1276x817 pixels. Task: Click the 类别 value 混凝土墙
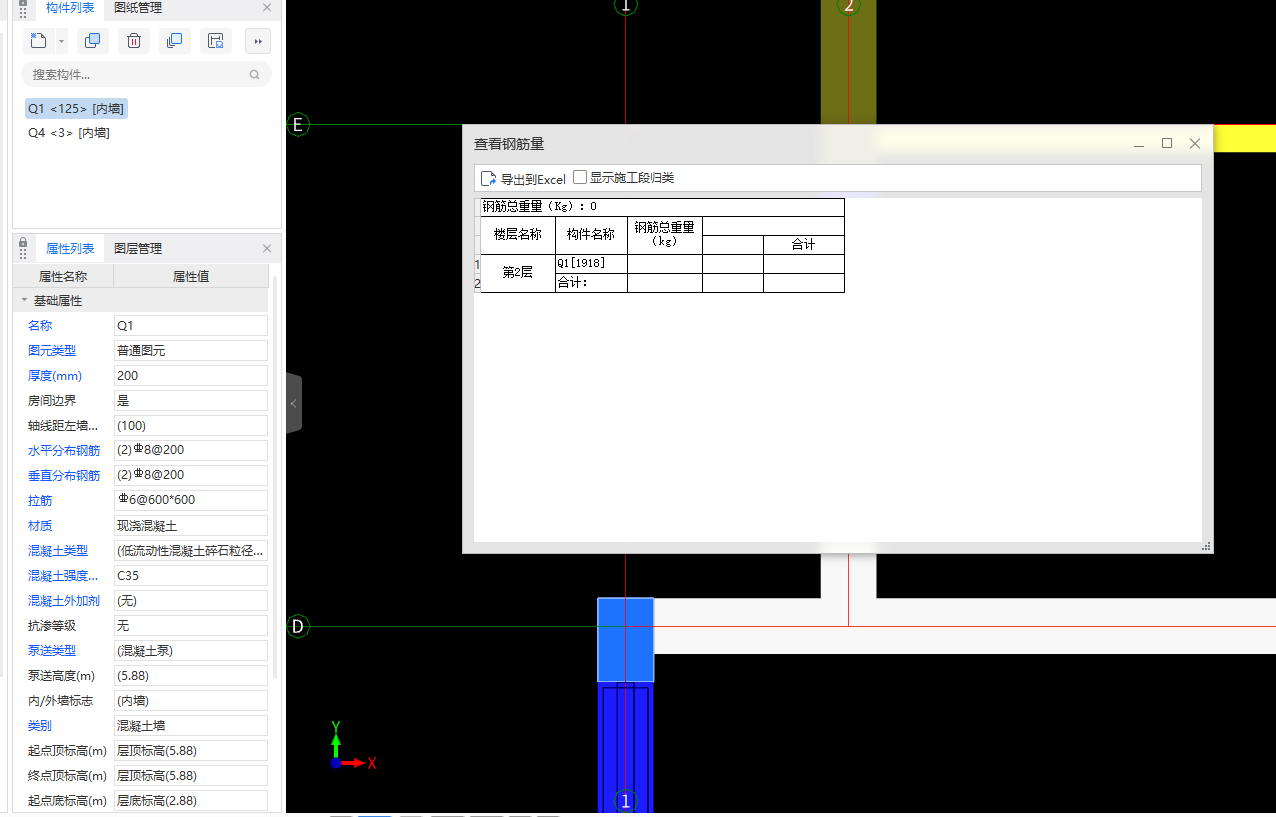pyautogui.click(x=191, y=725)
